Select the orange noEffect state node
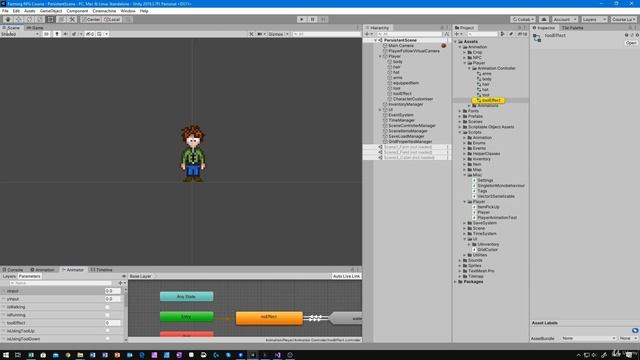The image size is (640, 360). (x=269, y=318)
